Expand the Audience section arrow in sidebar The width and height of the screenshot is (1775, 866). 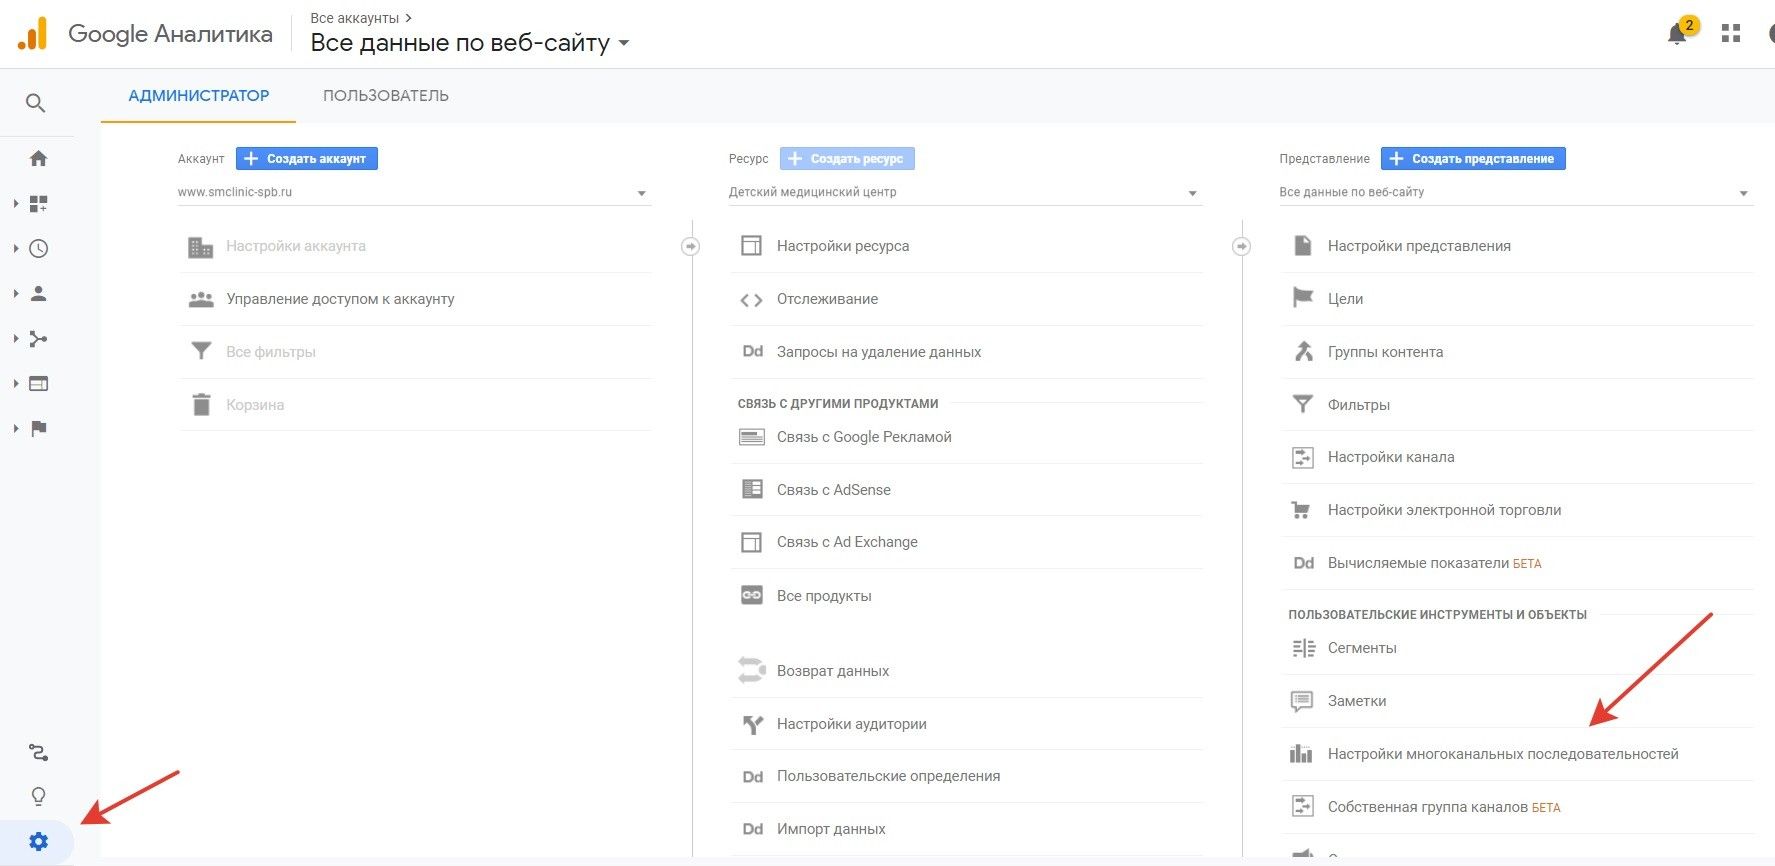coord(15,294)
